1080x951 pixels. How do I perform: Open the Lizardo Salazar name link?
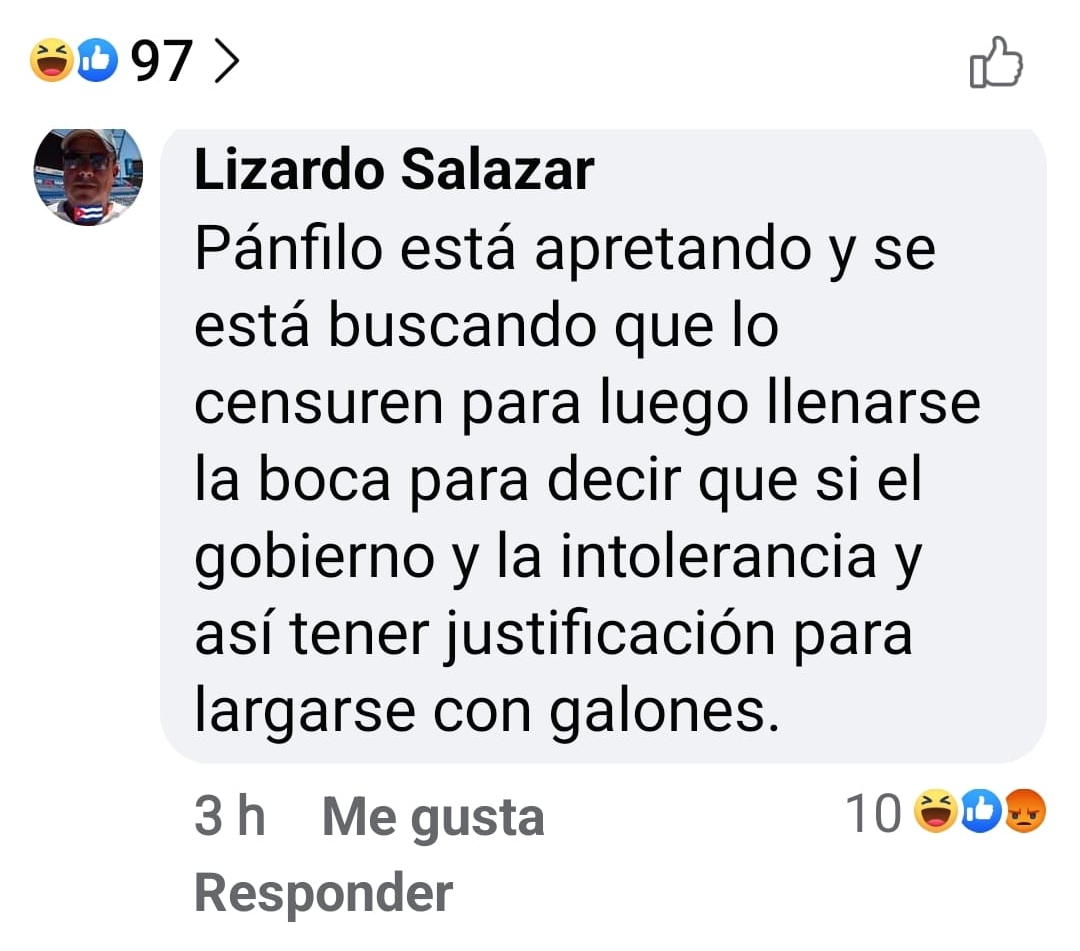pos(394,169)
